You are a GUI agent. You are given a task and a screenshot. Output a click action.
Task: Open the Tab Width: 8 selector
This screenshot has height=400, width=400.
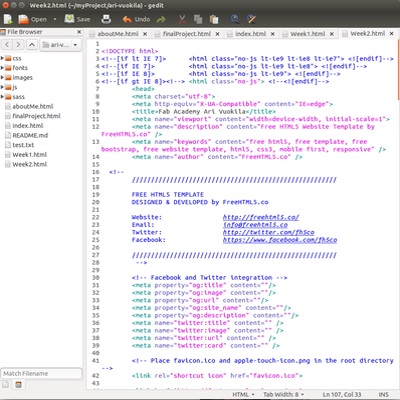[x=283, y=395]
